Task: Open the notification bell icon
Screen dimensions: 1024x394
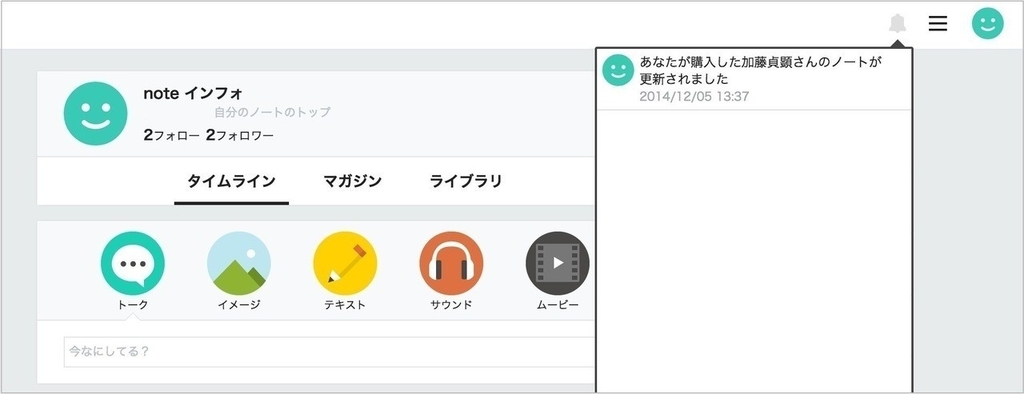Action: [x=898, y=24]
